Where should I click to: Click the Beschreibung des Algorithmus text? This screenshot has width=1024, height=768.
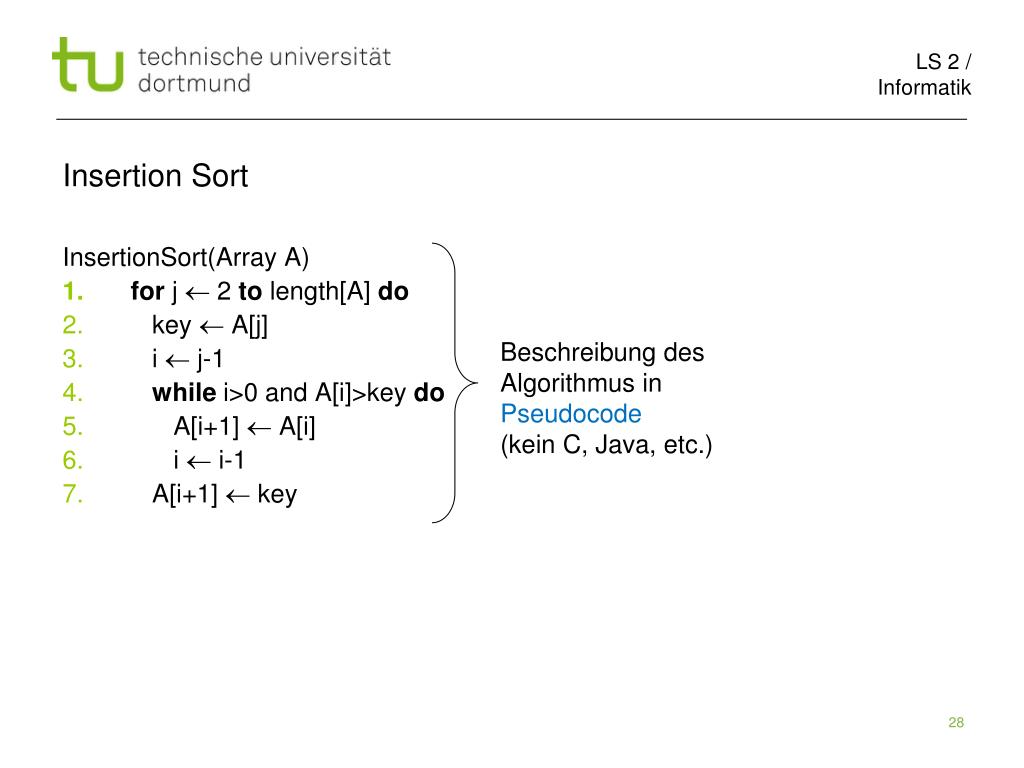(x=602, y=368)
